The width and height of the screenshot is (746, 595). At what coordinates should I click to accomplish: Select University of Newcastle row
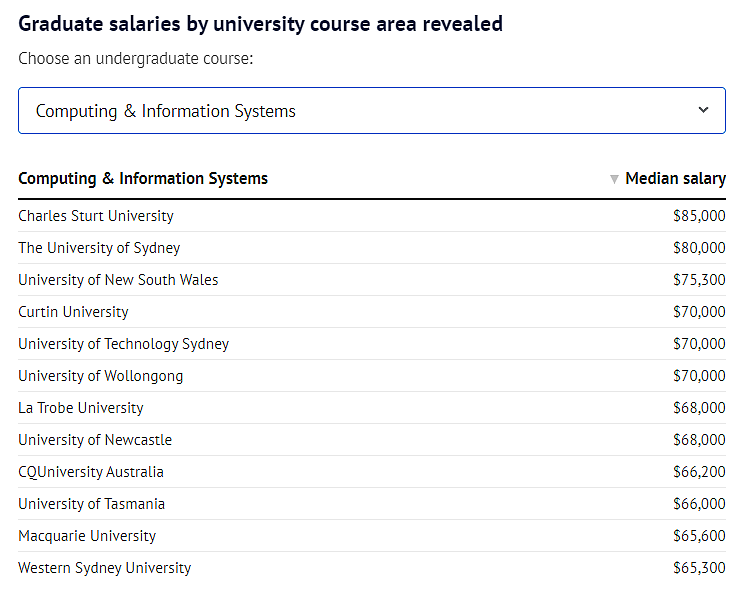pos(372,439)
